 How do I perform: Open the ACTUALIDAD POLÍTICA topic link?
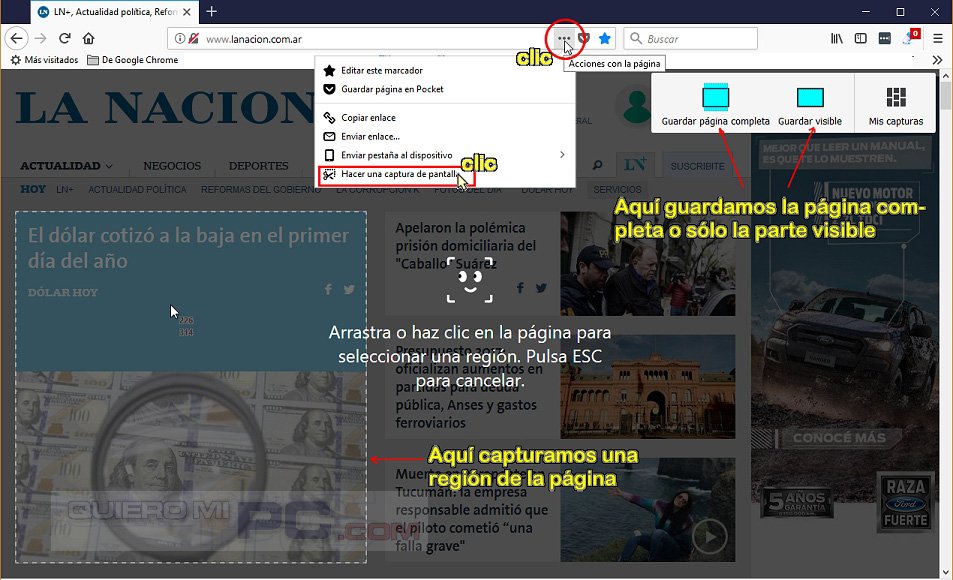pos(137,189)
